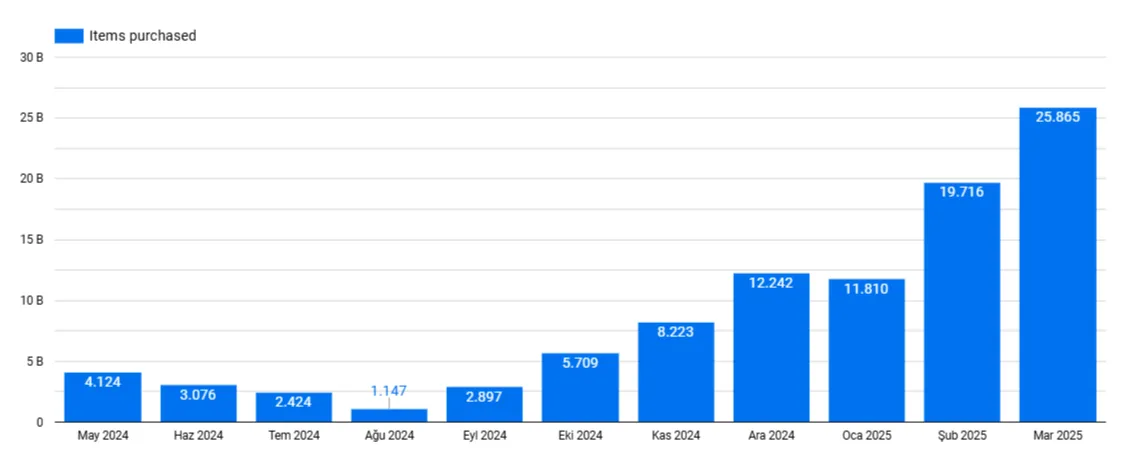Select the Oca 2025 bar showing 11.810
Viewport: 1135px width, 476px height.
[x=866, y=350]
